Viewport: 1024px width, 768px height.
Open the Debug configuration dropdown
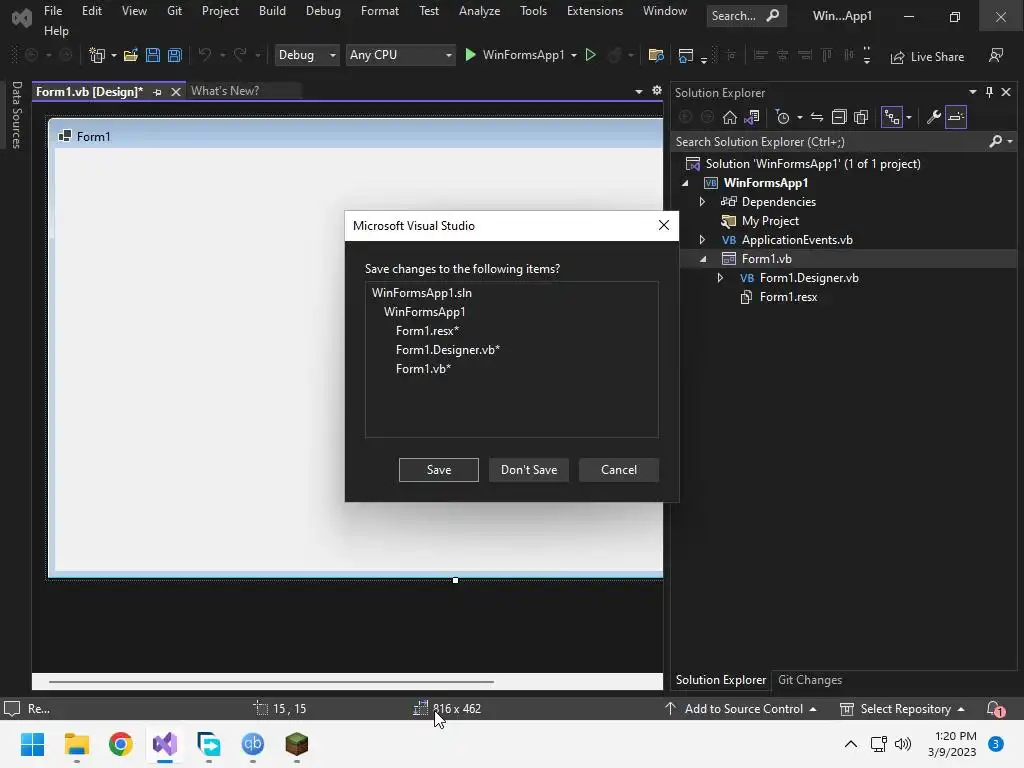point(306,55)
